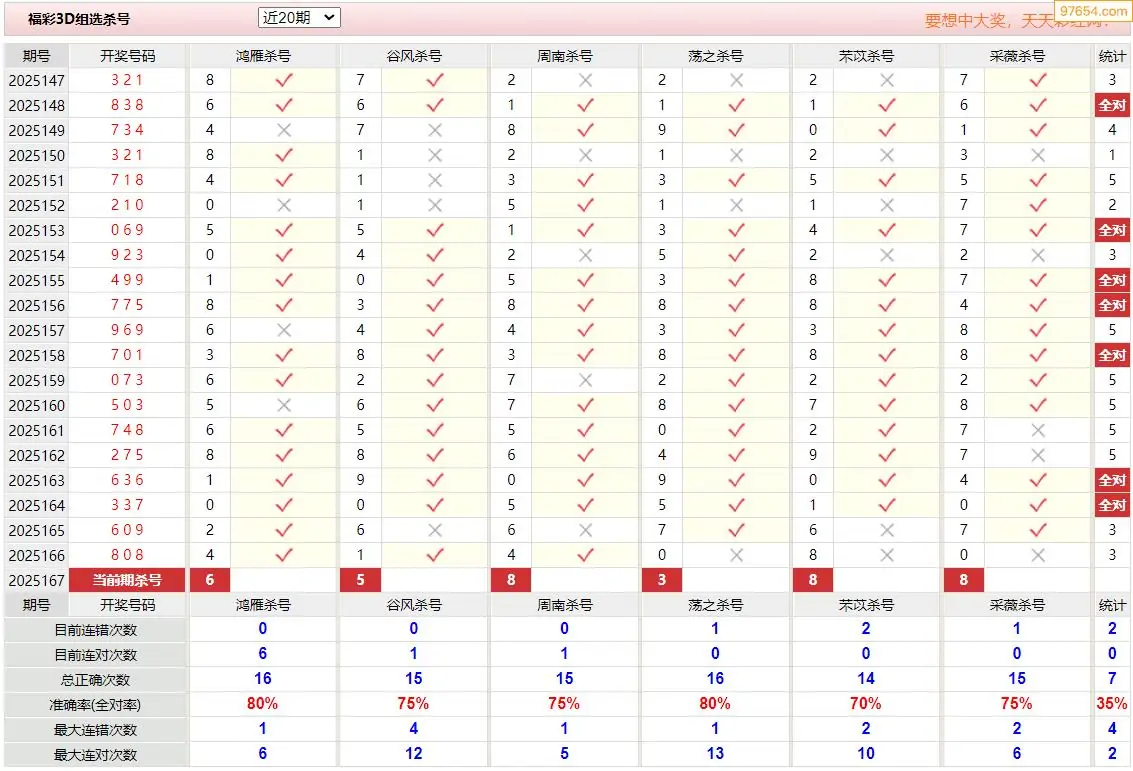Click the check mark for 周南杀号 in row 2025153
This screenshot has width=1133, height=771.
(585, 231)
